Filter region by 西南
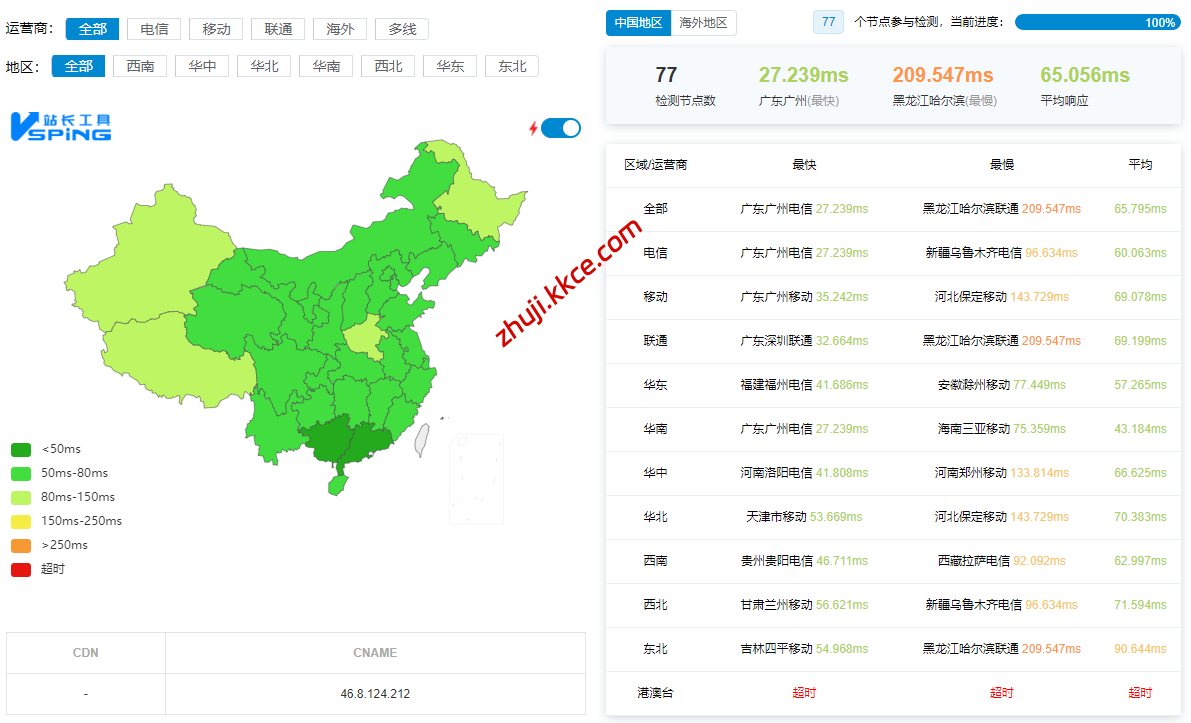 (x=140, y=66)
